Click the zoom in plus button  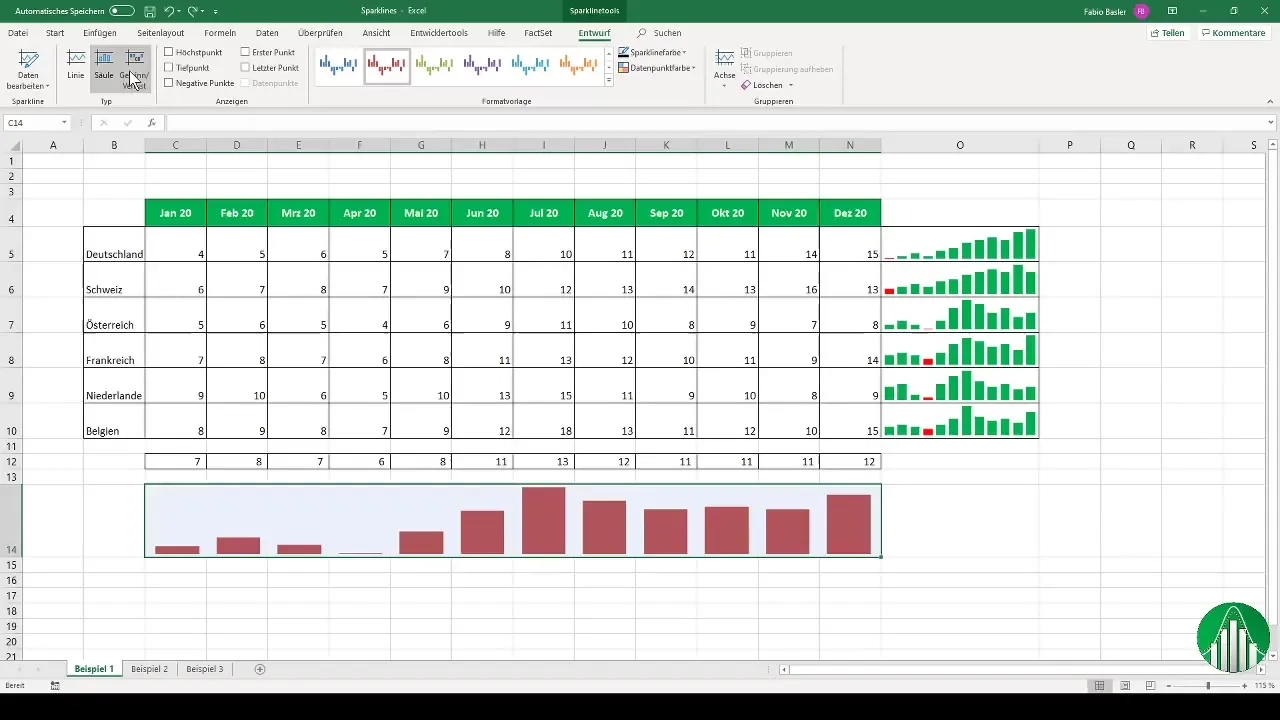tap(1244, 686)
